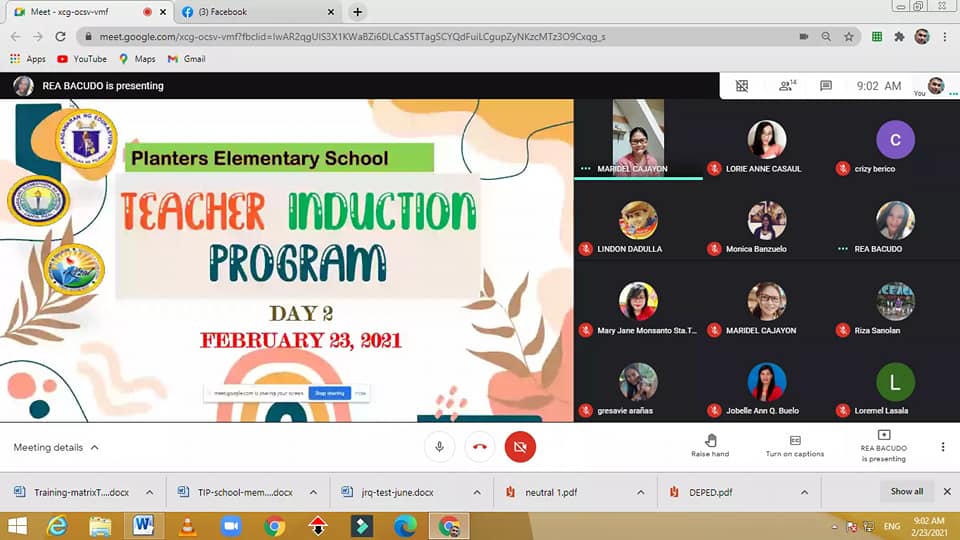
Task: Open the DEPED.pdf download
Action: click(702, 492)
